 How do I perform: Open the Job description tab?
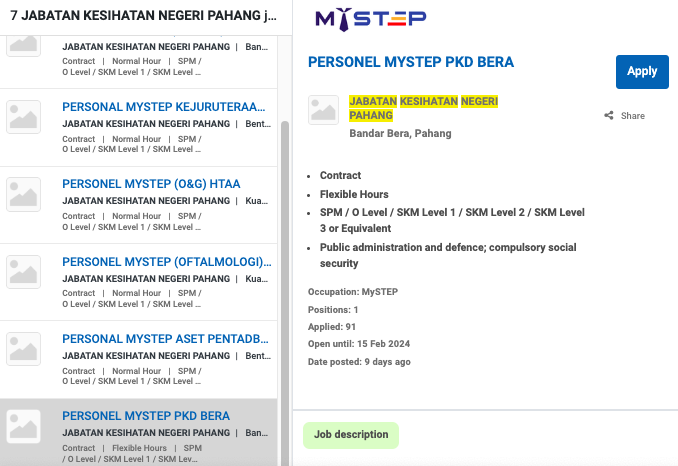coord(351,435)
